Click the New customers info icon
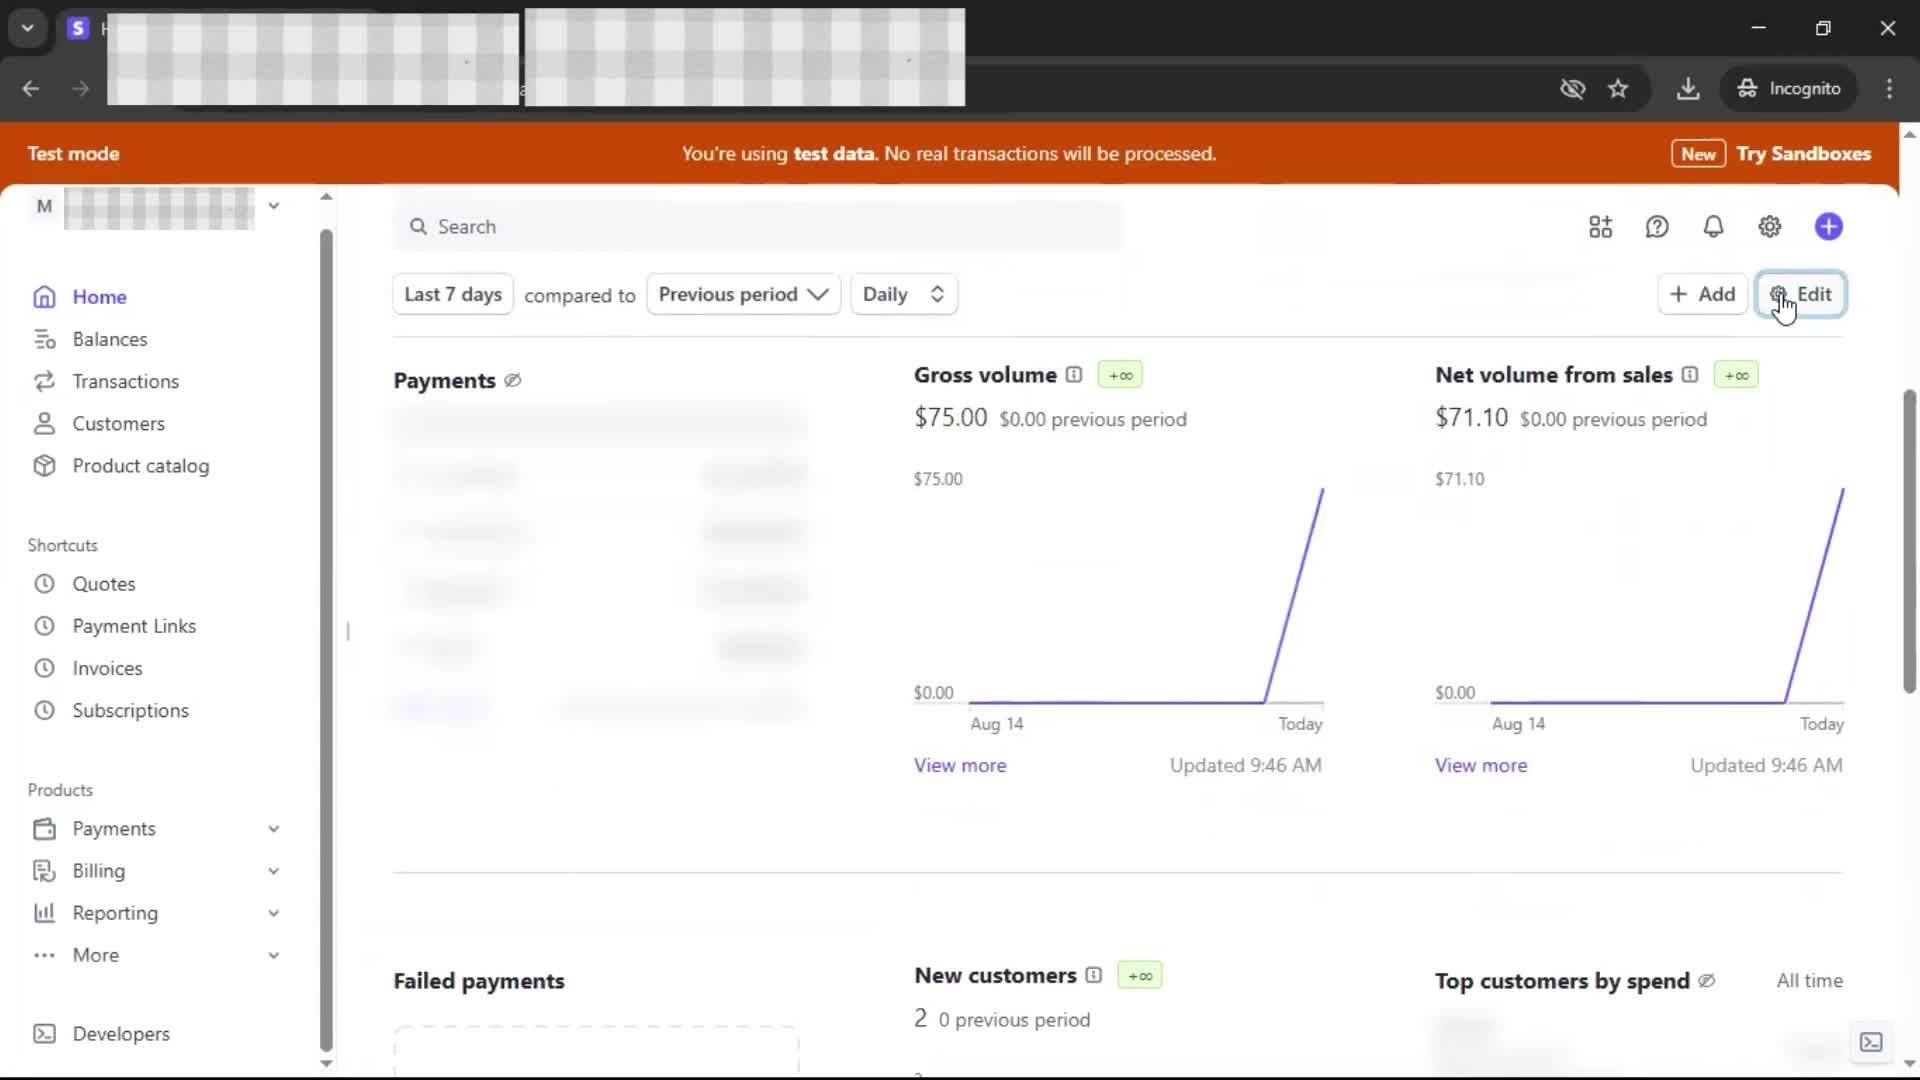 (x=1093, y=975)
